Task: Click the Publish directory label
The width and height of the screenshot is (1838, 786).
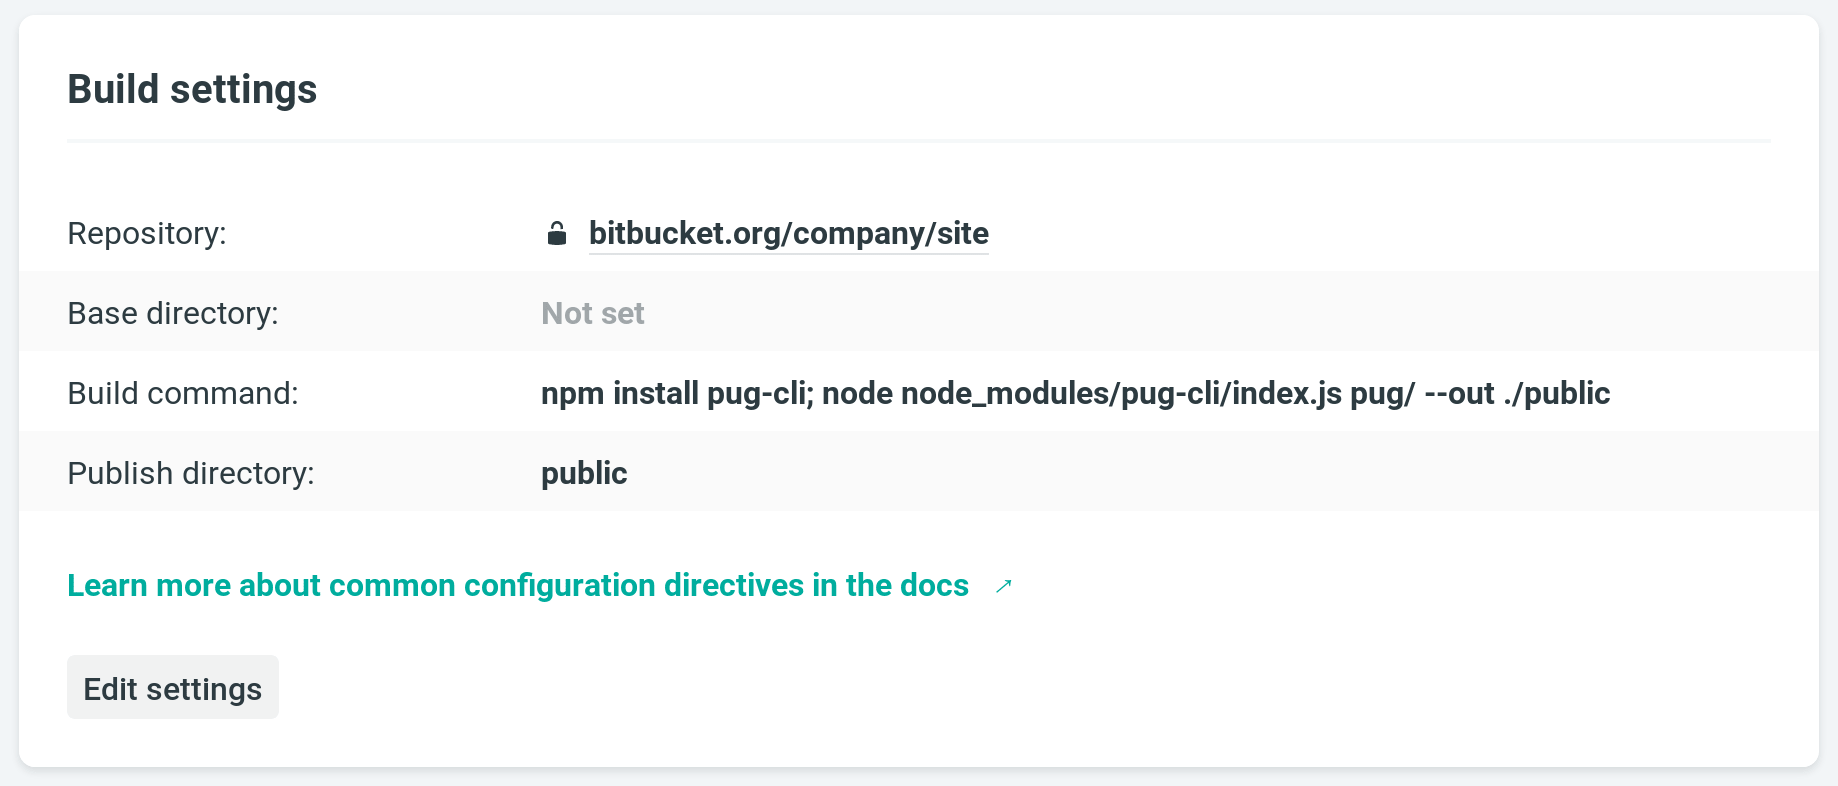Action: 191,473
